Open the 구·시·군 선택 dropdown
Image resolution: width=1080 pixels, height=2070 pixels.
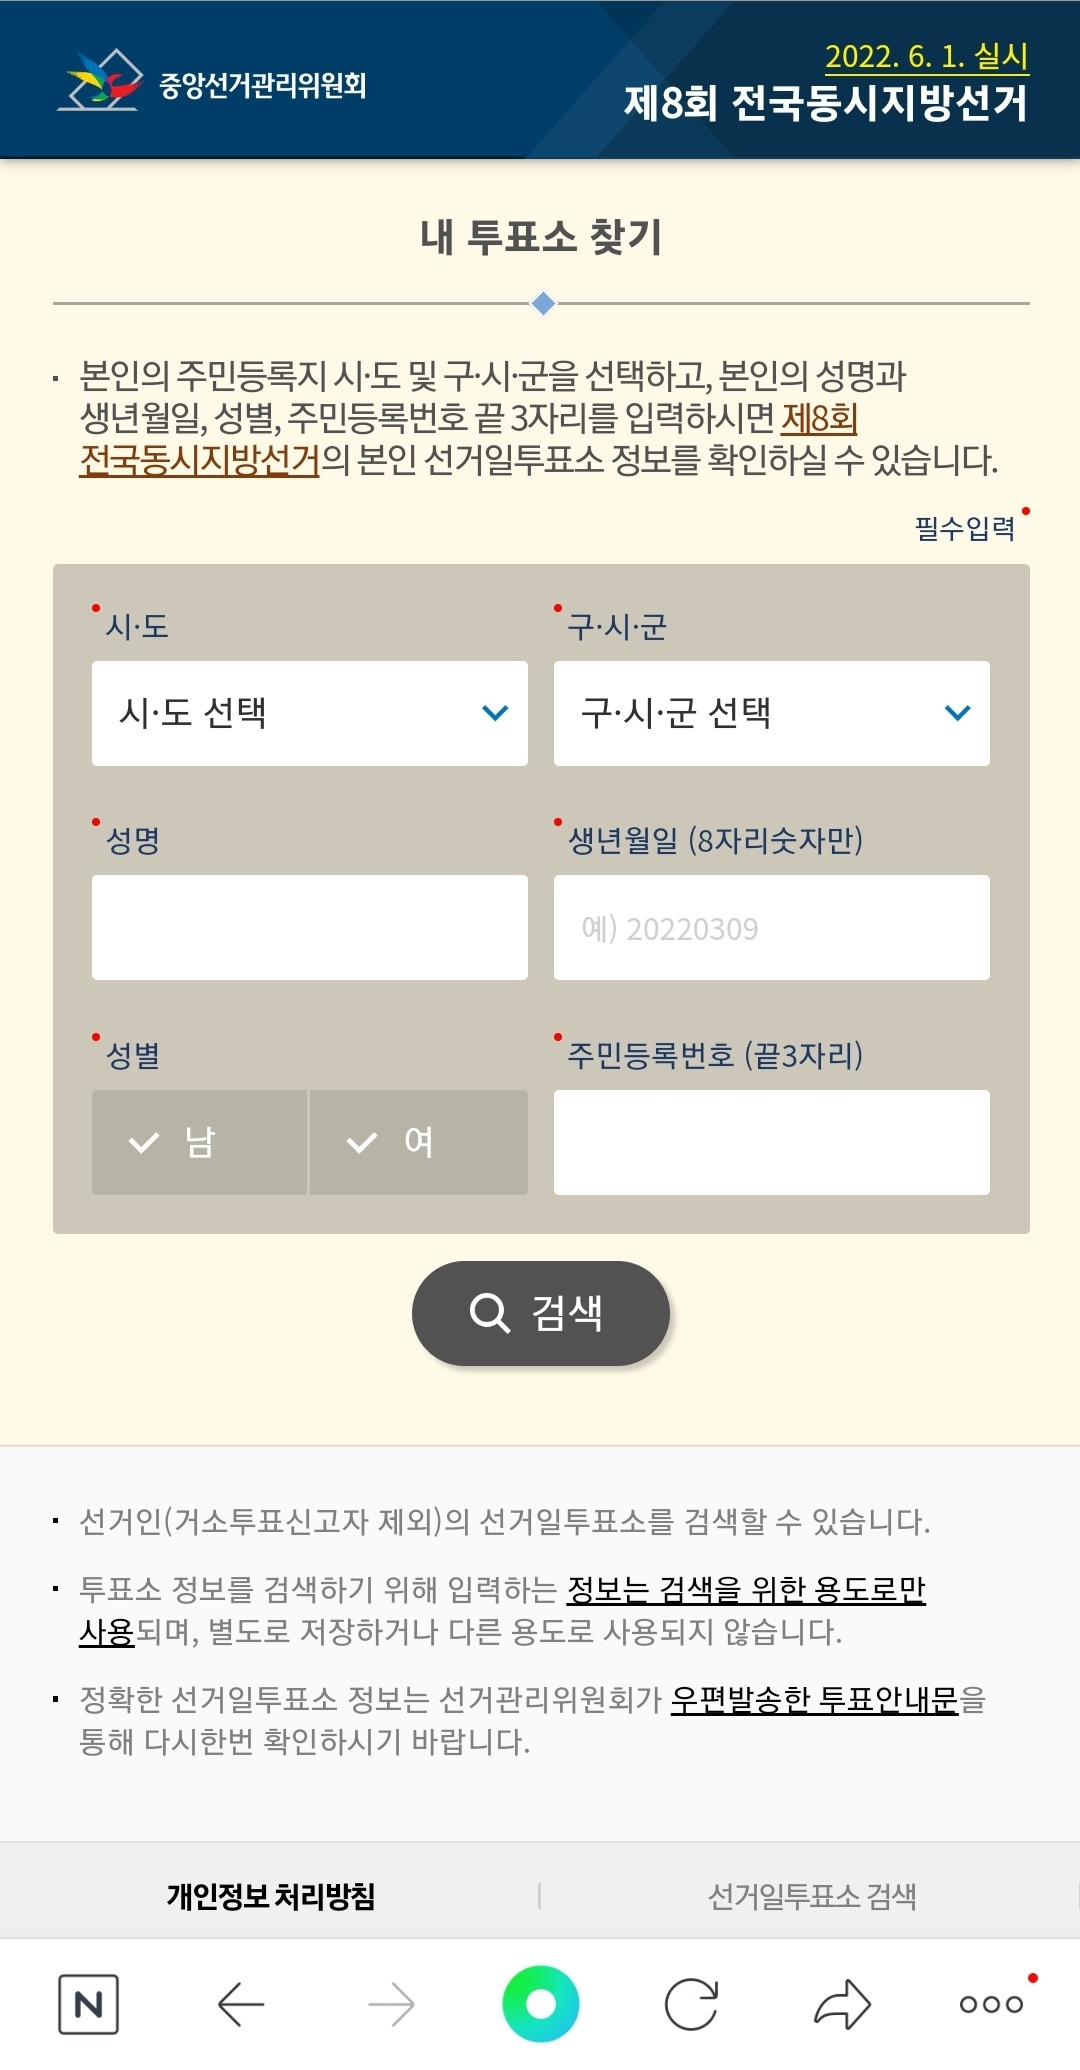pos(770,713)
